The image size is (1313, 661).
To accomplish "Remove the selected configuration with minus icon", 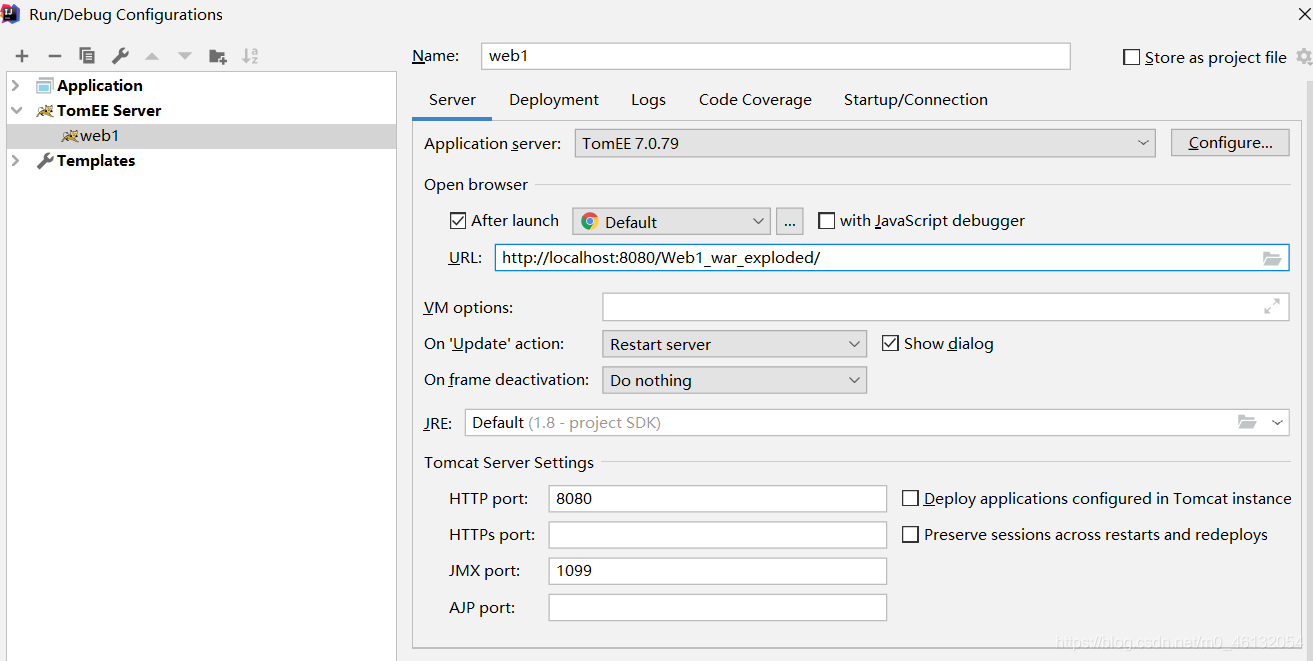I will click(x=55, y=56).
